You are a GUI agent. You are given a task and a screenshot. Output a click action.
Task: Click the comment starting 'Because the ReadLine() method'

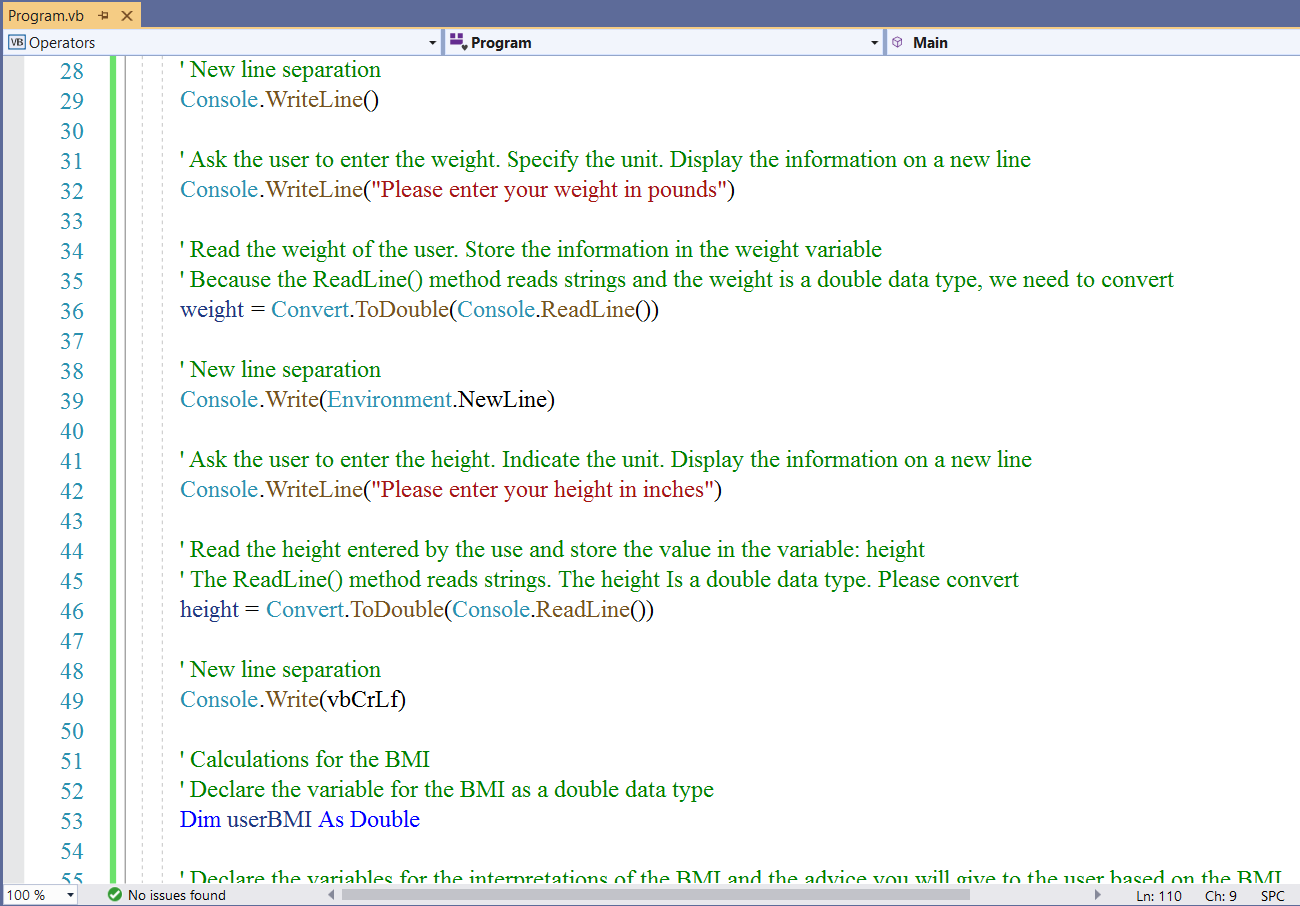click(x=677, y=280)
